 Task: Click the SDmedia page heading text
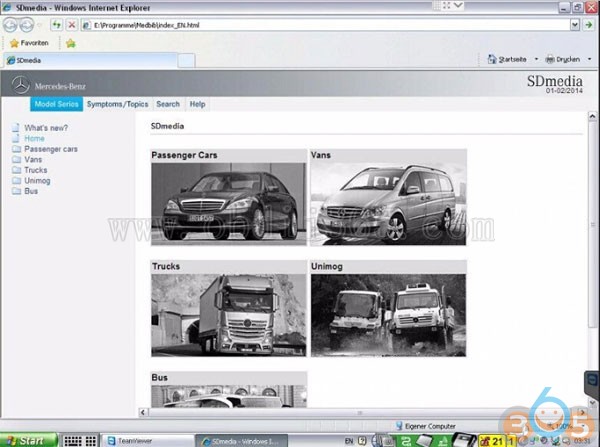[x=167, y=126]
